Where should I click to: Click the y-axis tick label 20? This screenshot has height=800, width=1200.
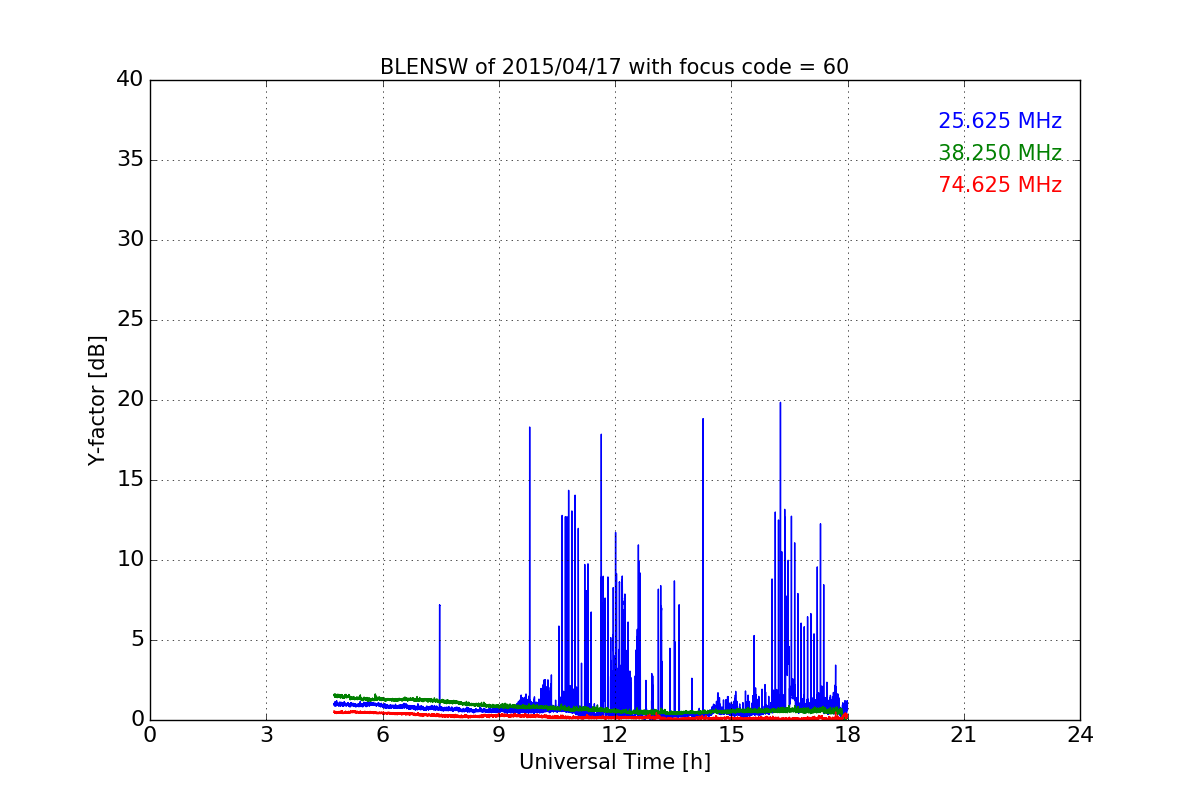pyautogui.click(x=130, y=400)
